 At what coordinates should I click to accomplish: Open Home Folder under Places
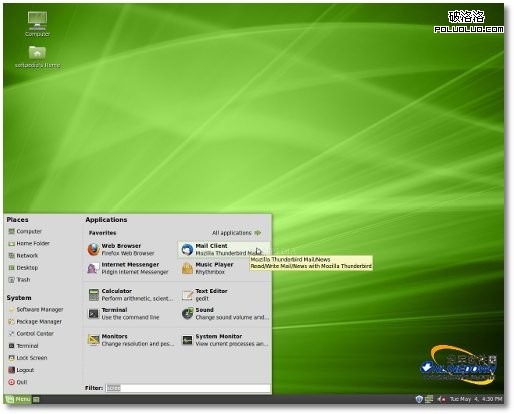(x=29, y=243)
